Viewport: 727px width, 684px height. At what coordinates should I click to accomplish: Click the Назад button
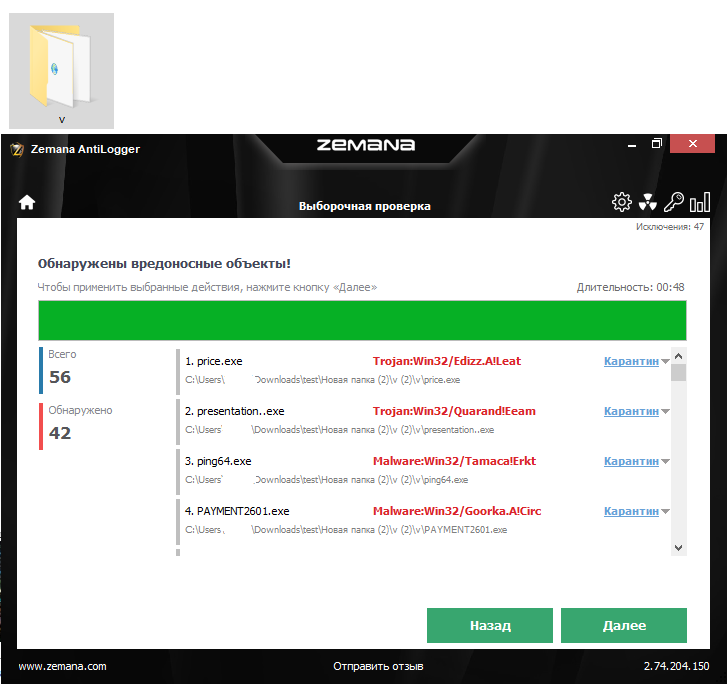coord(490,626)
